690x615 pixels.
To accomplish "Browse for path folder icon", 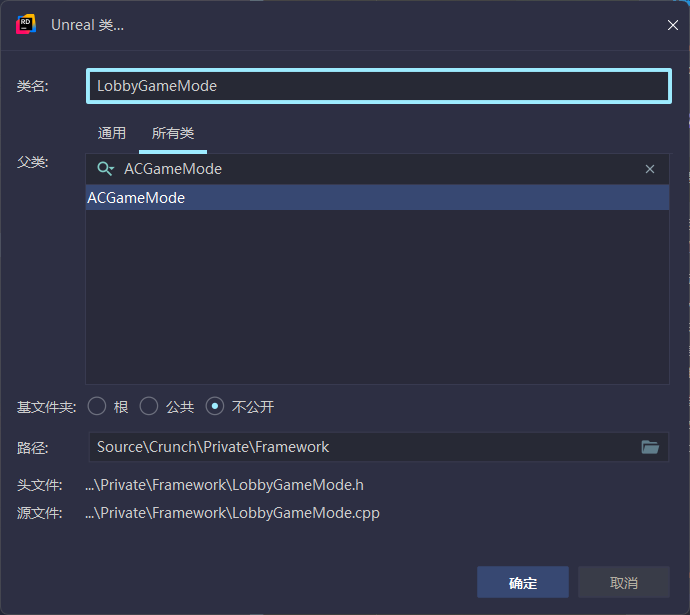I will (x=650, y=447).
